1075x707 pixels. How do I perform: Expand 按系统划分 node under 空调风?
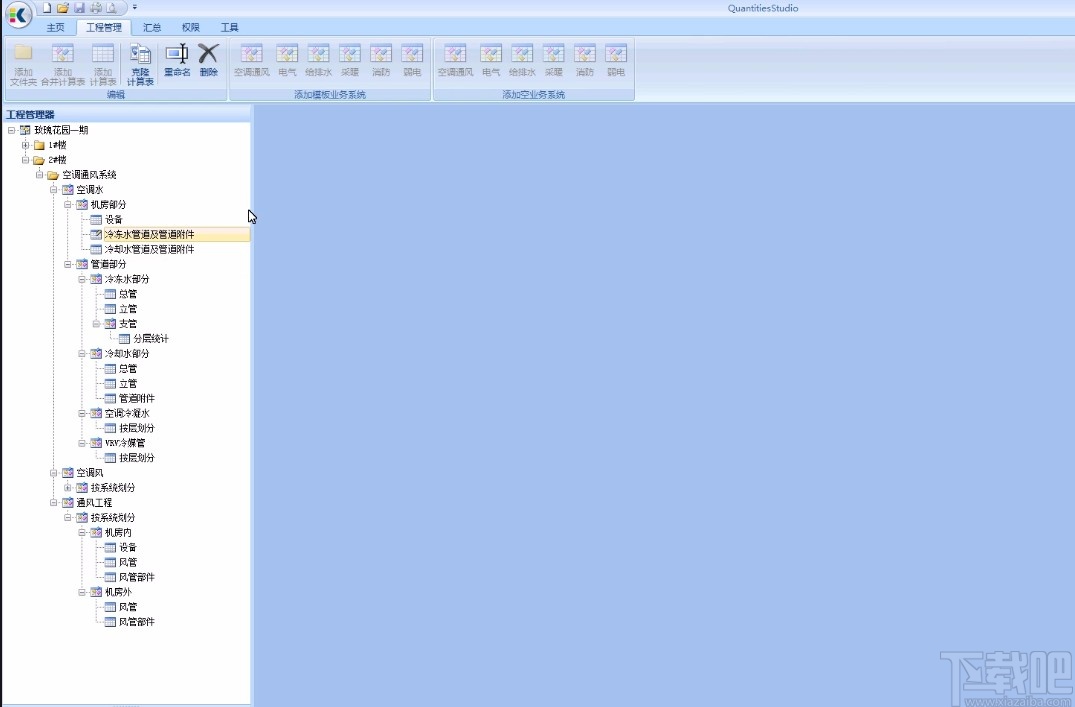coord(68,488)
